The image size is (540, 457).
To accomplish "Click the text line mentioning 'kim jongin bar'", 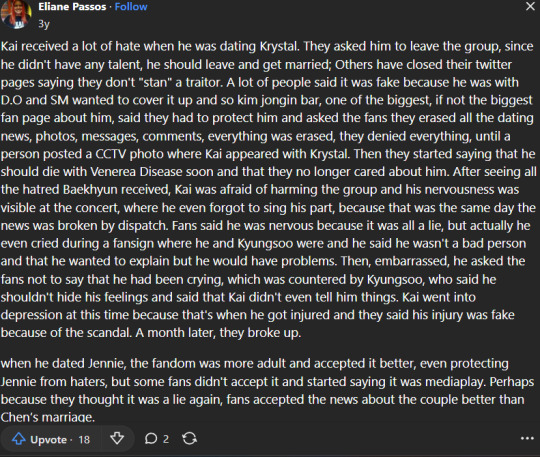I will coord(267,100).
